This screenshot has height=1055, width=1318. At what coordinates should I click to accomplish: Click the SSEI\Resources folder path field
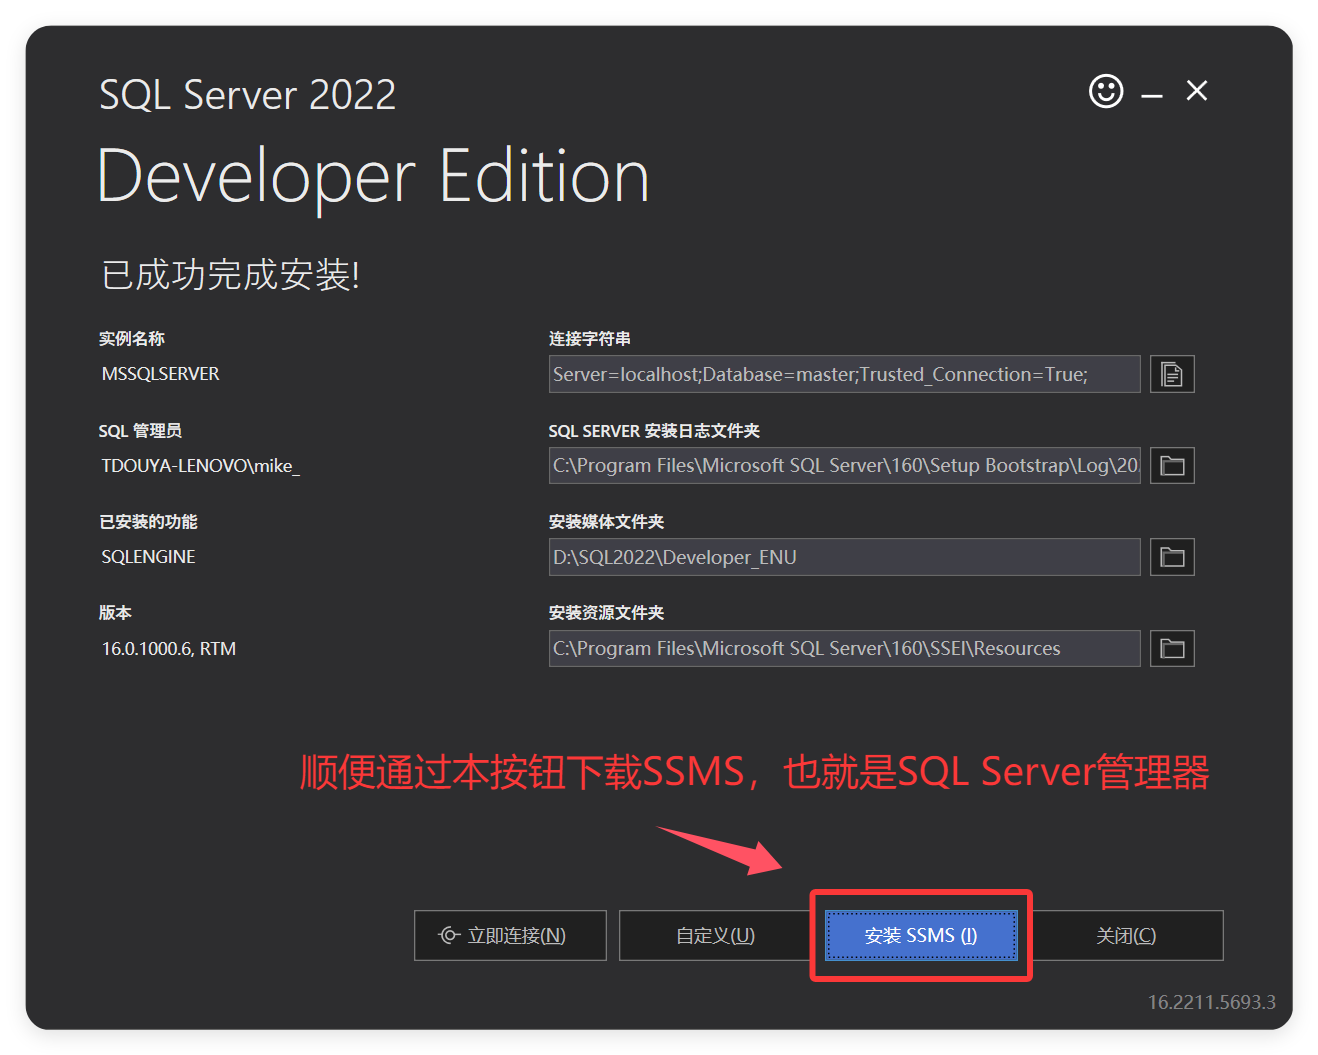tap(844, 648)
